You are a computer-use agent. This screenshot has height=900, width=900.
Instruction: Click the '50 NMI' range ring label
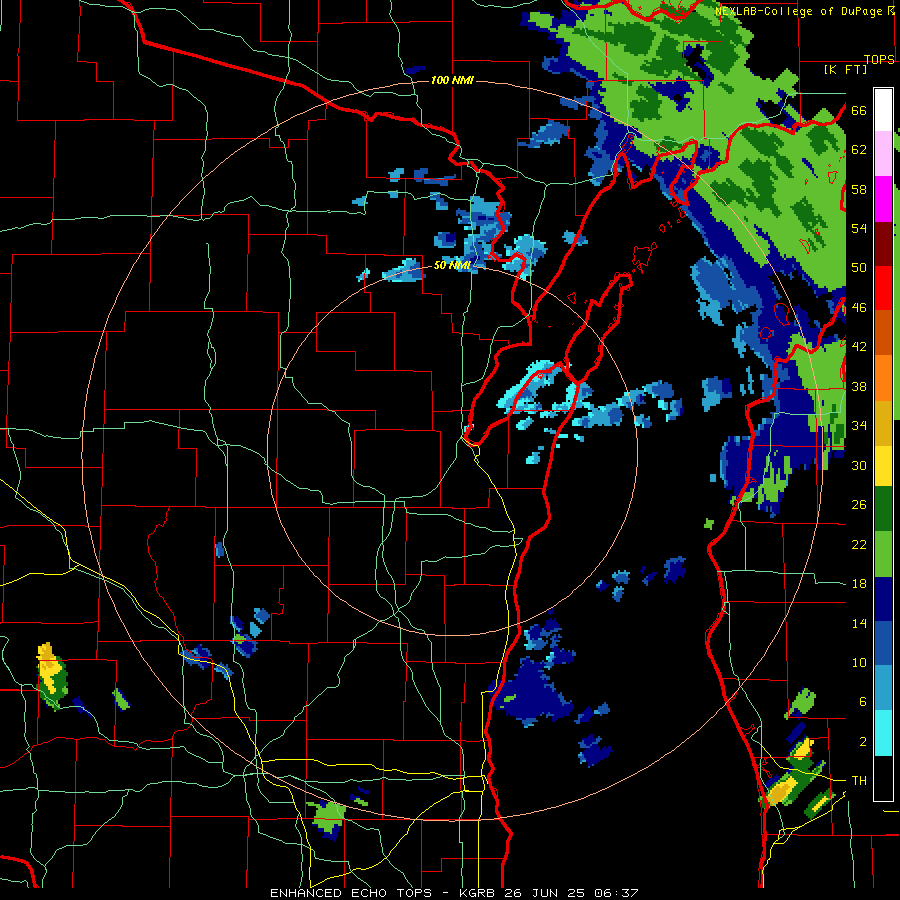(452, 265)
